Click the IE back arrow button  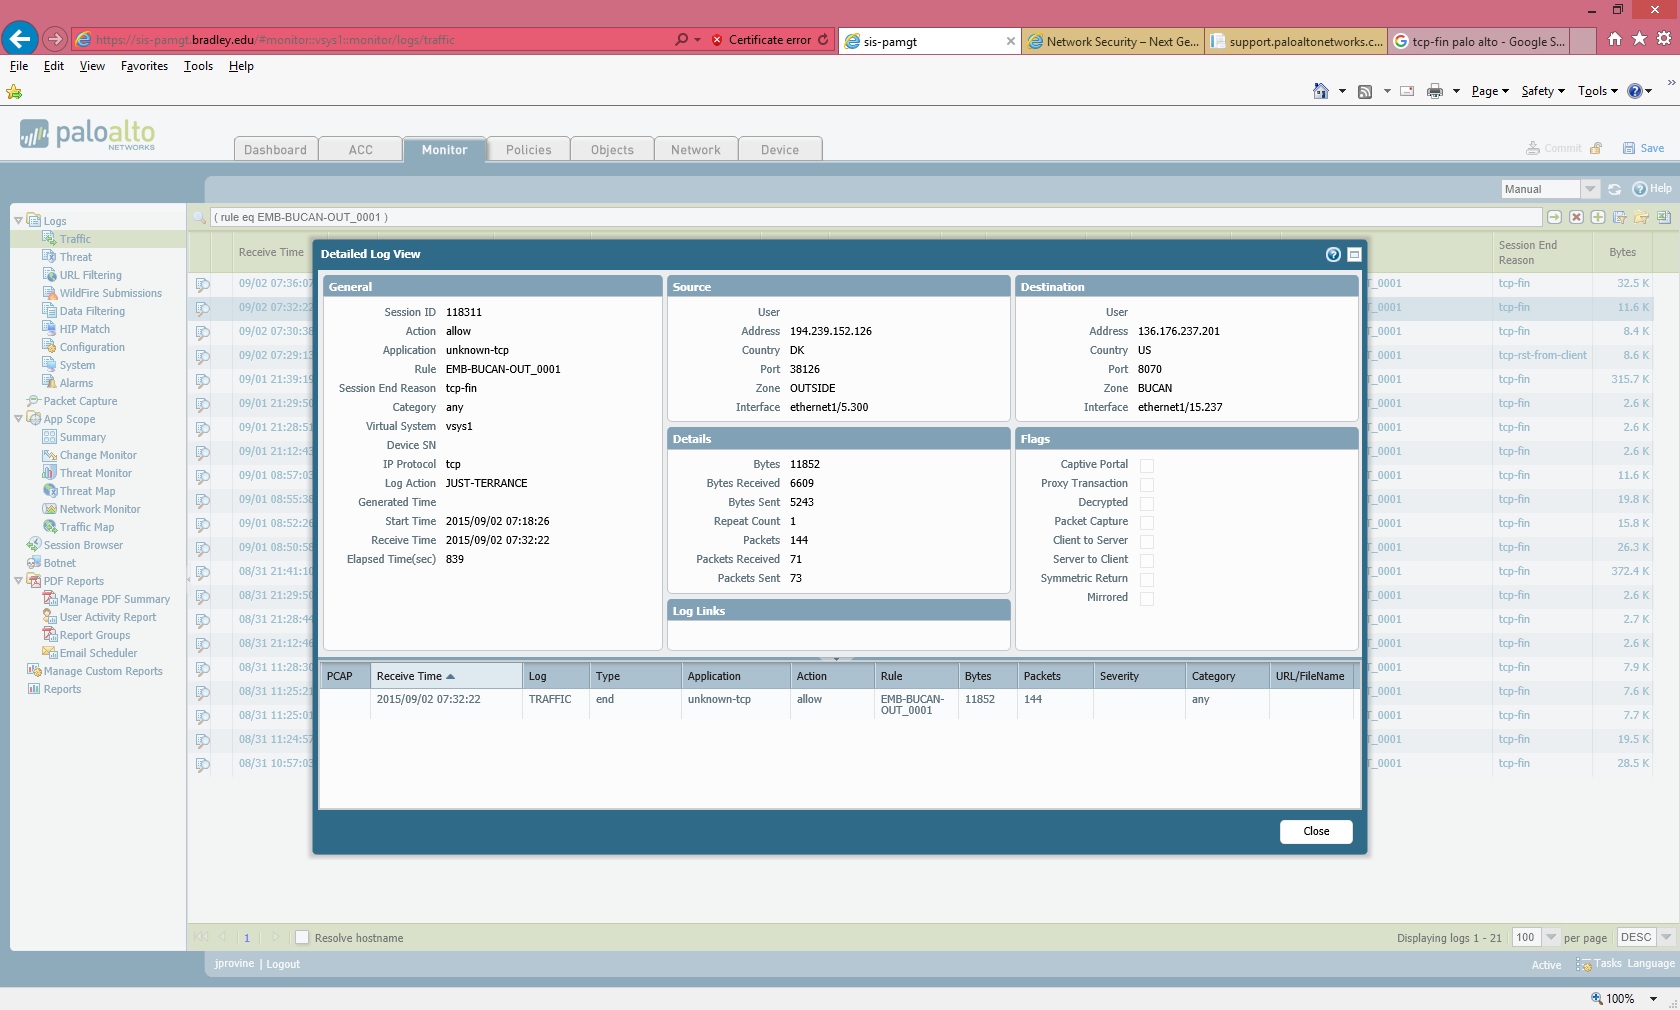click(20, 40)
